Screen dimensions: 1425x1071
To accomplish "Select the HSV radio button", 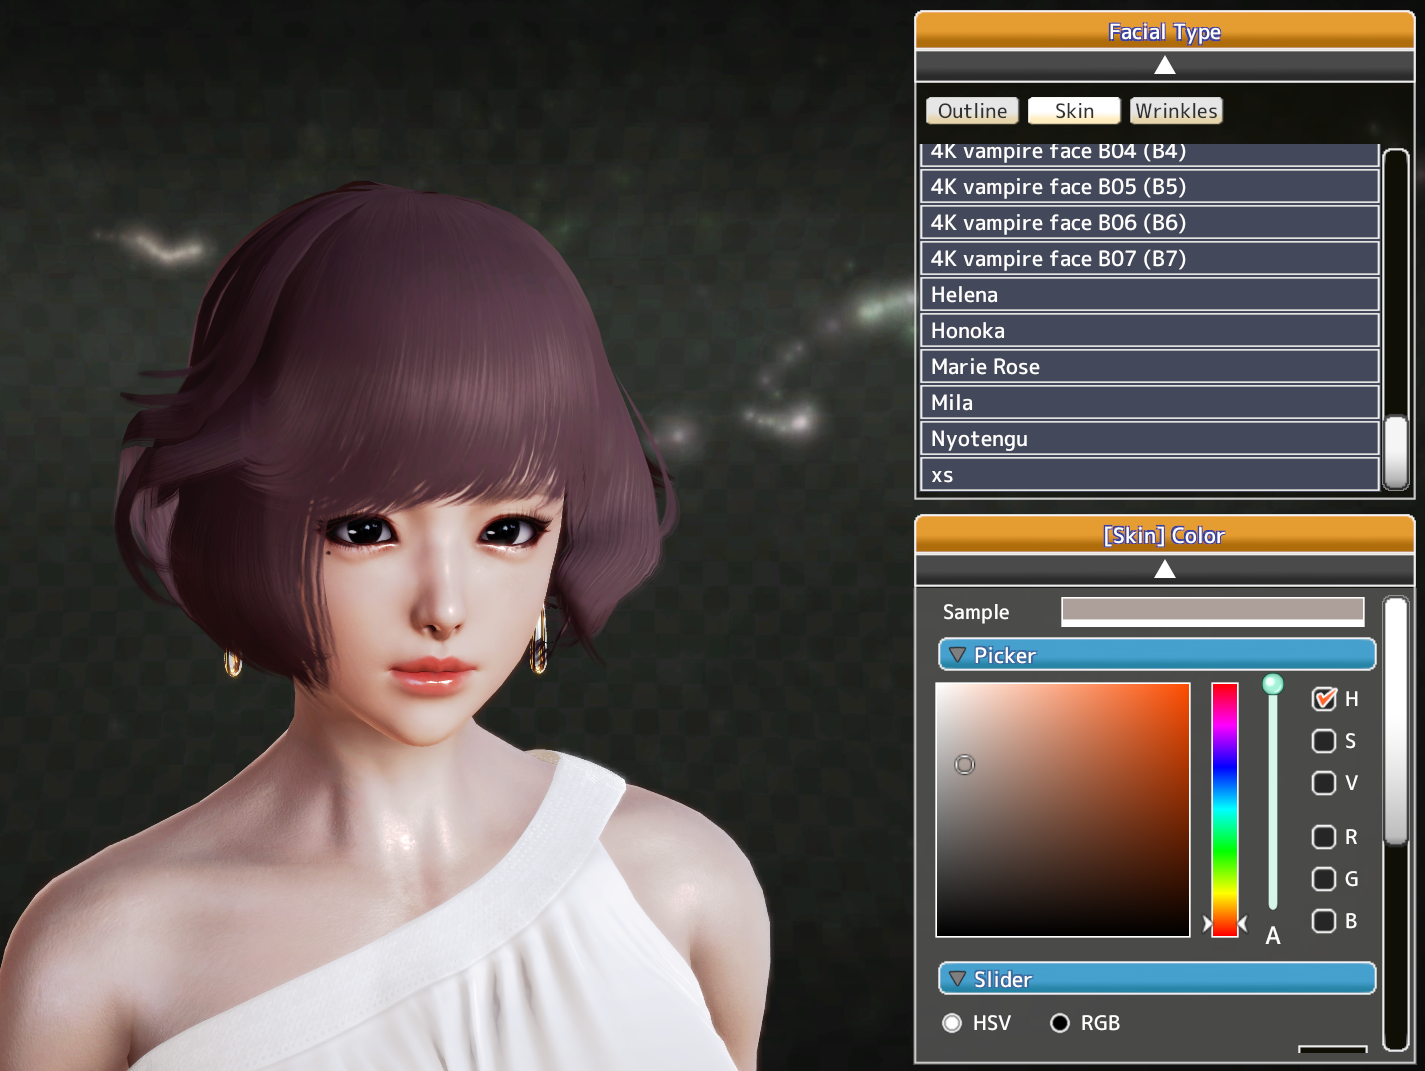I will (952, 1023).
